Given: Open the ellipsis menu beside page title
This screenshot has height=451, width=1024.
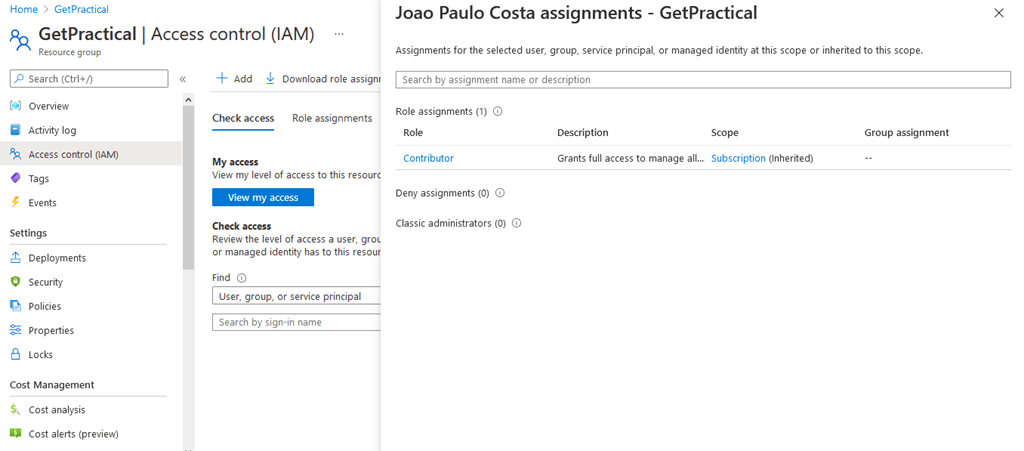Looking at the screenshot, I should [339, 35].
